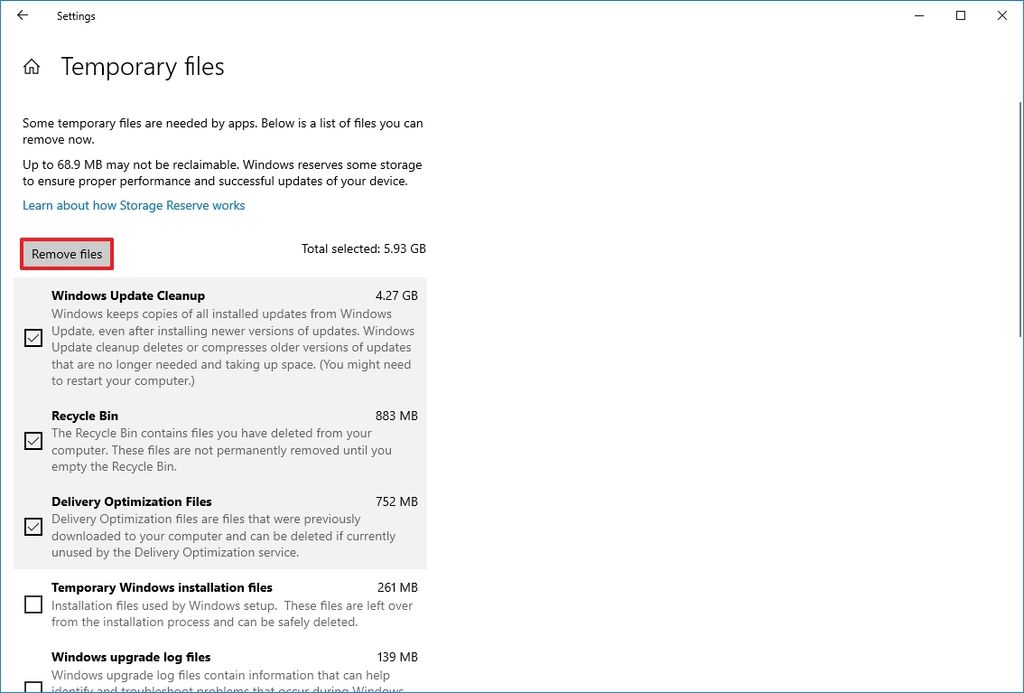Select the Windows Update Cleanup entry
This screenshot has width=1024, height=693.
point(130,295)
